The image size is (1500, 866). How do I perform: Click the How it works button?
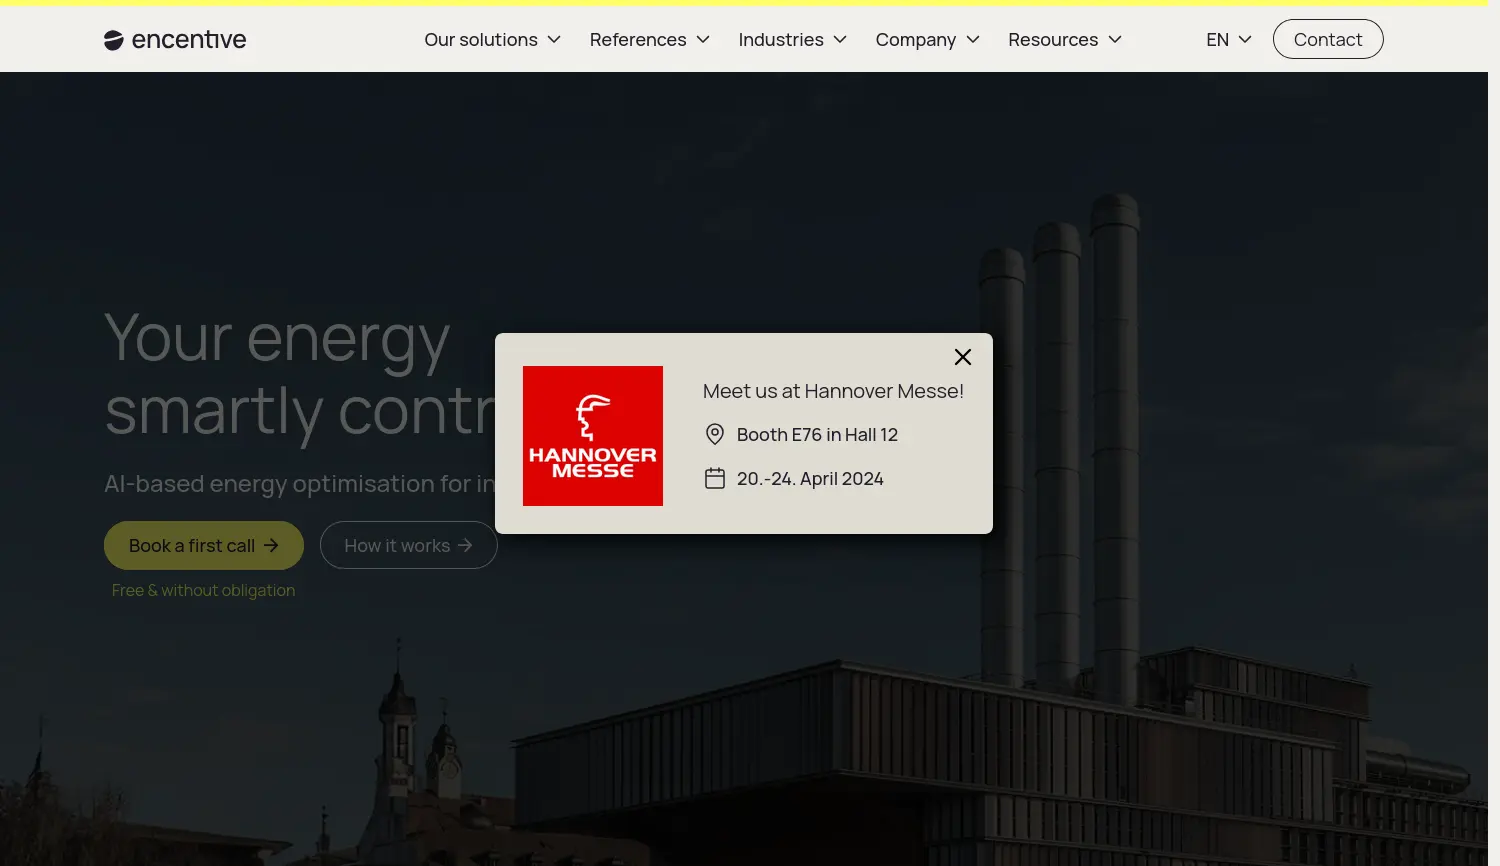pyautogui.click(x=409, y=545)
